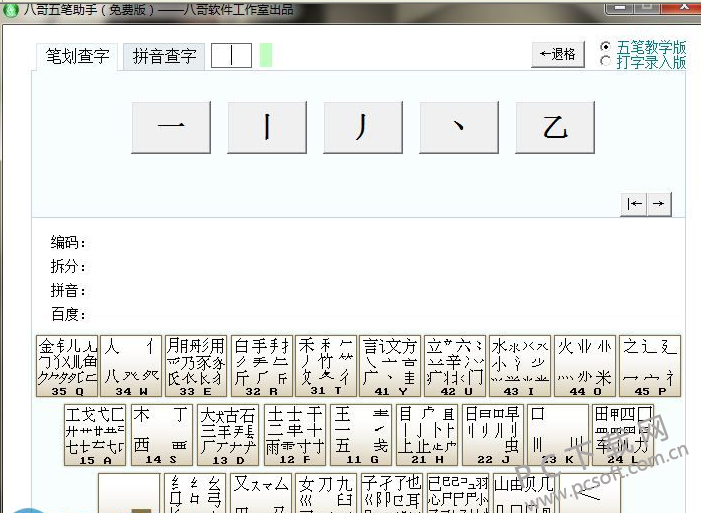Viewport: 701px width, 513px height.
Task: Click the 14 S key (木)
Action: (x=162, y=435)
